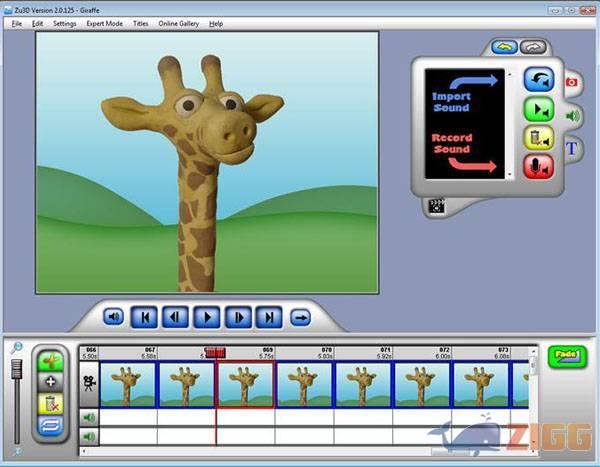Select frame 071 thumbnail in timeline
The image size is (600, 467).
click(x=362, y=385)
